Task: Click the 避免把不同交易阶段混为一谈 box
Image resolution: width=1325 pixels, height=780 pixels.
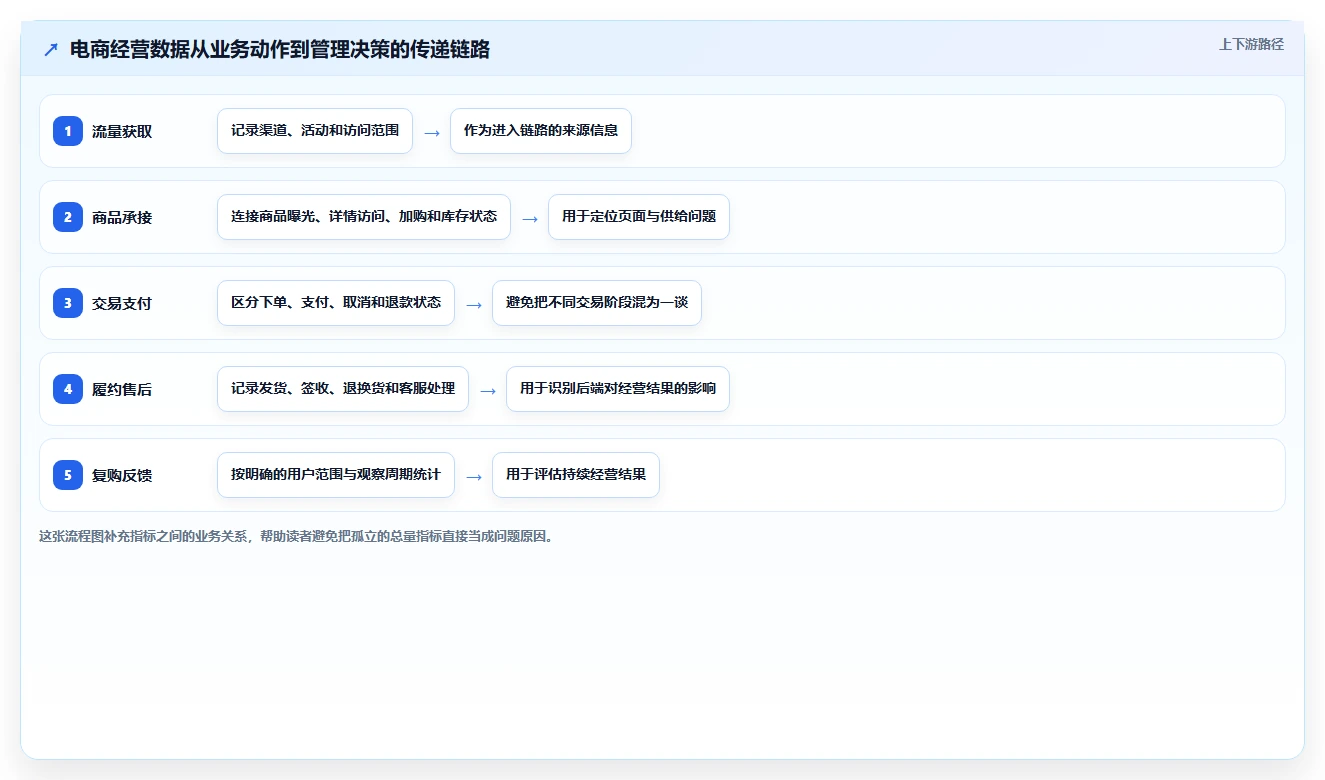Action: pos(597,303)
